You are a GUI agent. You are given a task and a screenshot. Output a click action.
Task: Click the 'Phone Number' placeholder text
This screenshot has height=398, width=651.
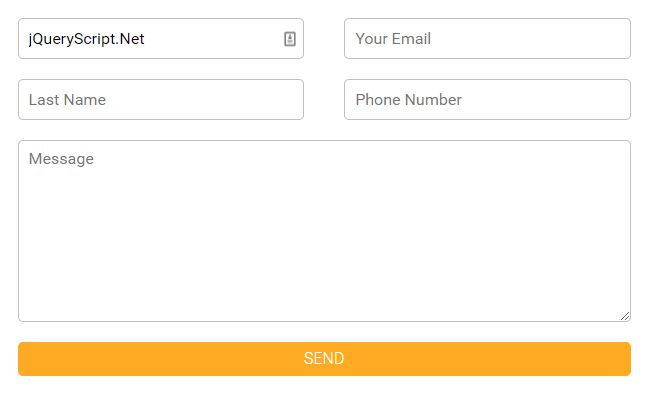pyautogui.click(x=408, y=100)
